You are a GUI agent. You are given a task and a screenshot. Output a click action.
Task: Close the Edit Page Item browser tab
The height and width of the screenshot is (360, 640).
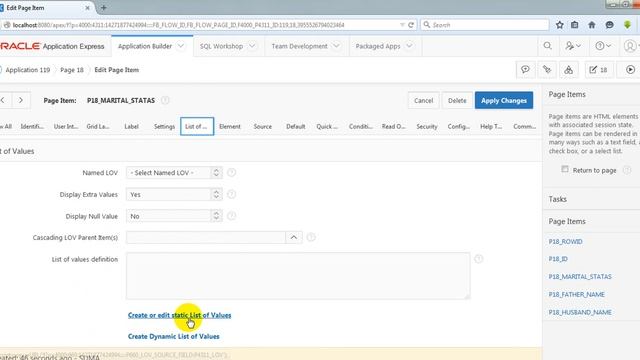87,8
